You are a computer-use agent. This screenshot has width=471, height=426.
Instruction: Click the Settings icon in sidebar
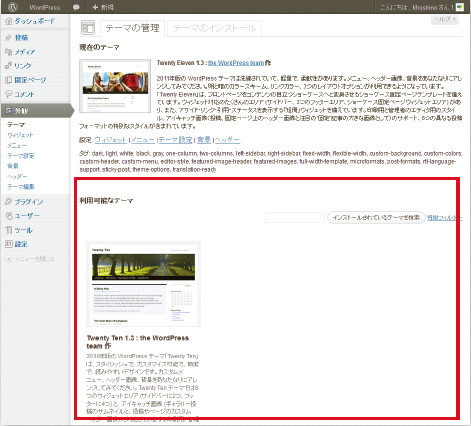9,244
